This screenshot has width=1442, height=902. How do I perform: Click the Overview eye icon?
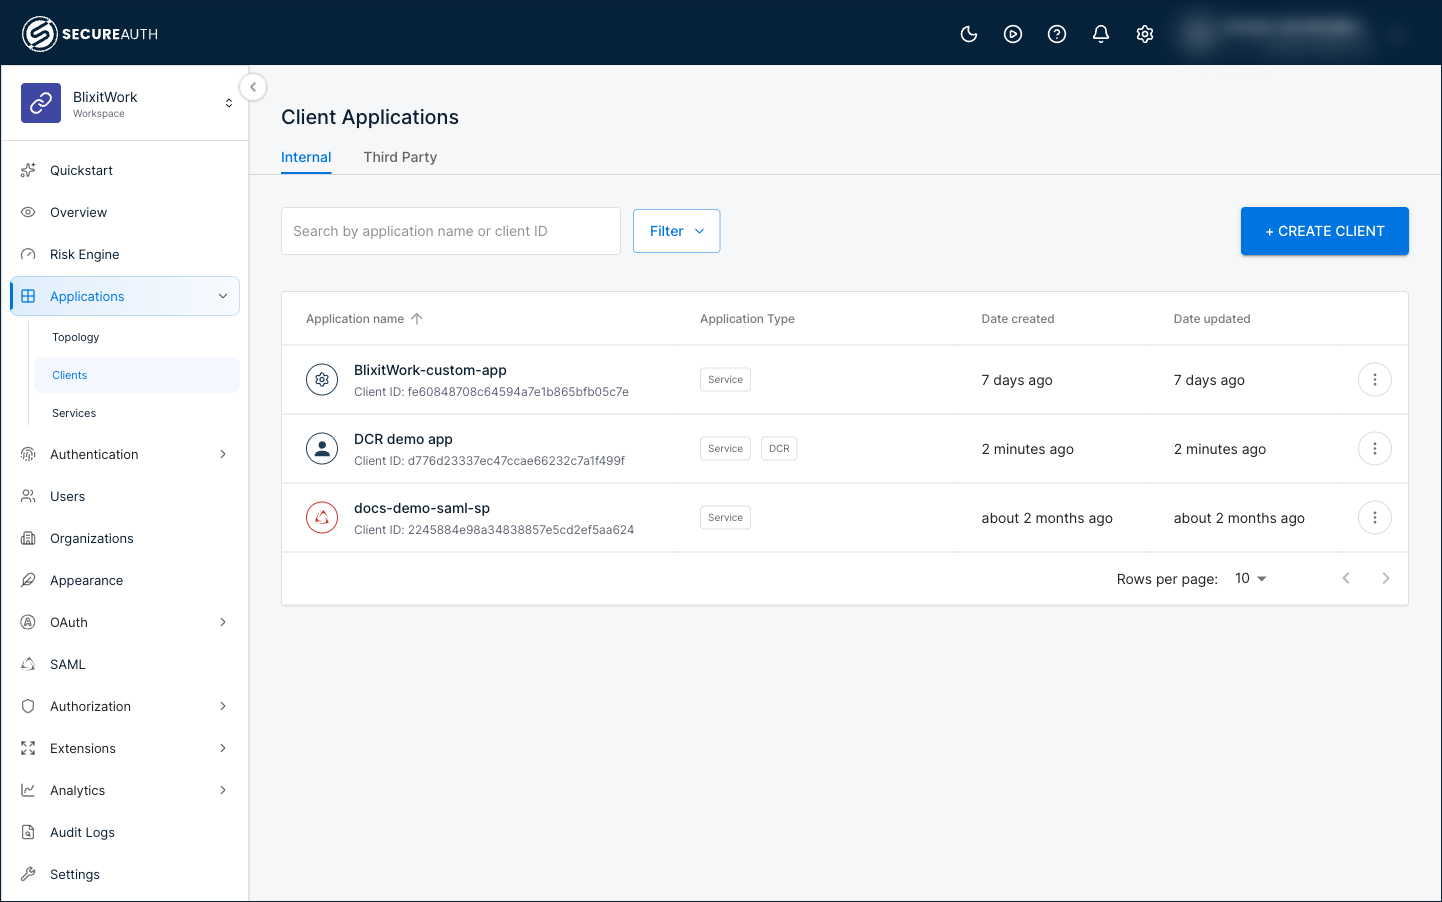(x=28, y=212)
